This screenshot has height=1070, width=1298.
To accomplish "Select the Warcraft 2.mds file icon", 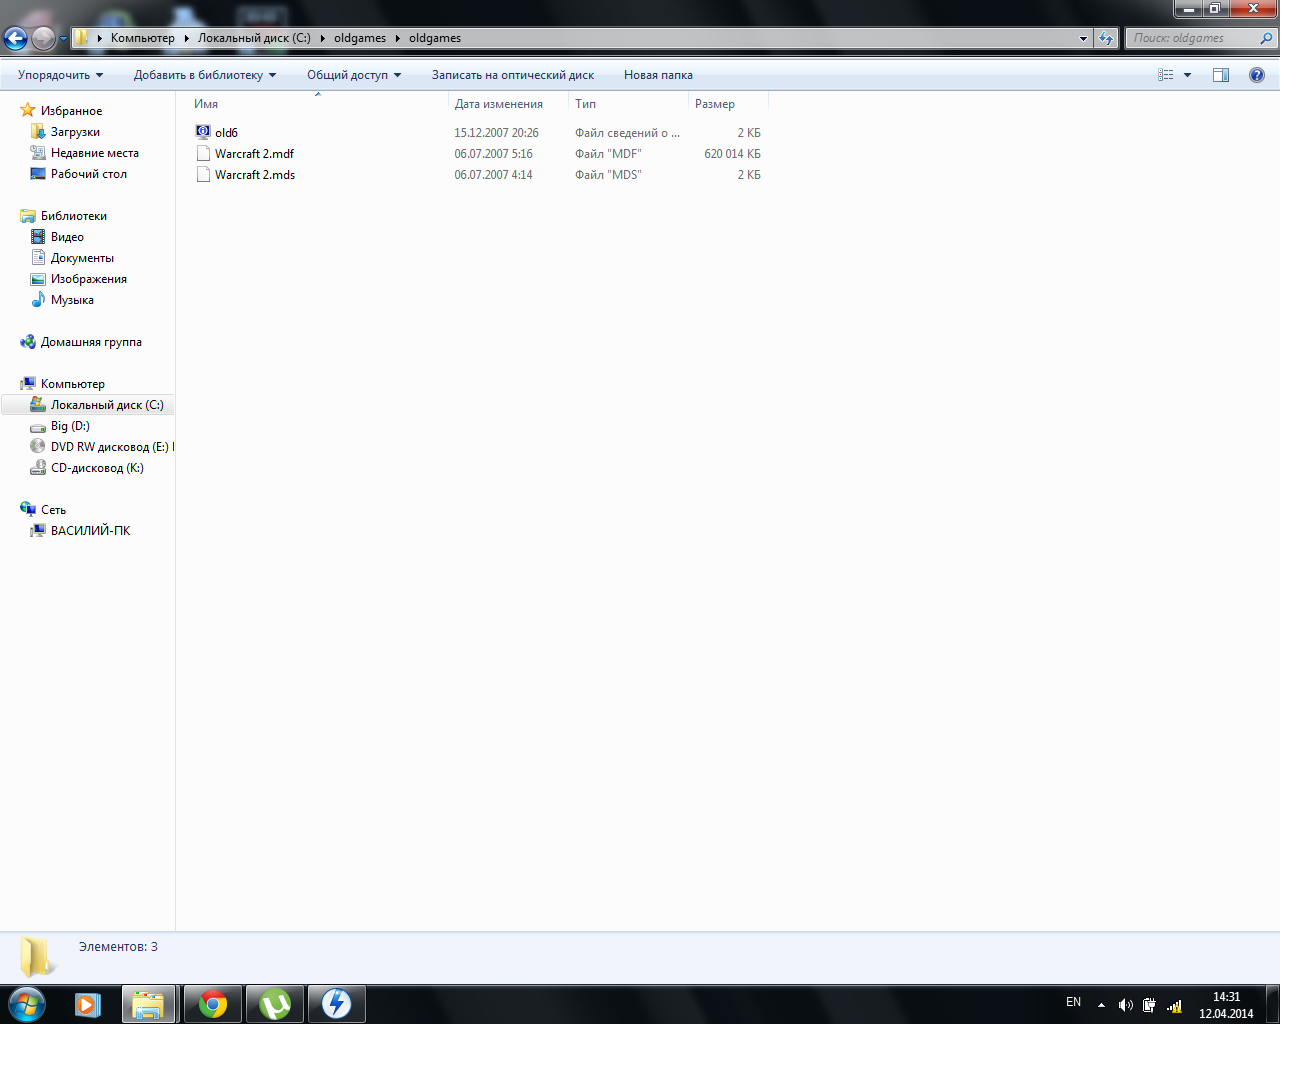I will click(203, 174).
